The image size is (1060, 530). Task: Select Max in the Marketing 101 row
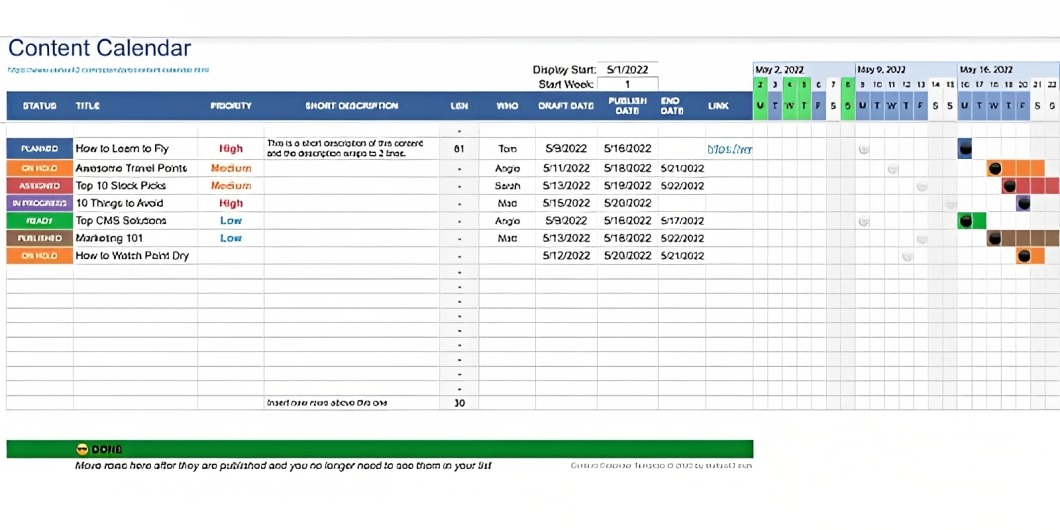(507, 239)
